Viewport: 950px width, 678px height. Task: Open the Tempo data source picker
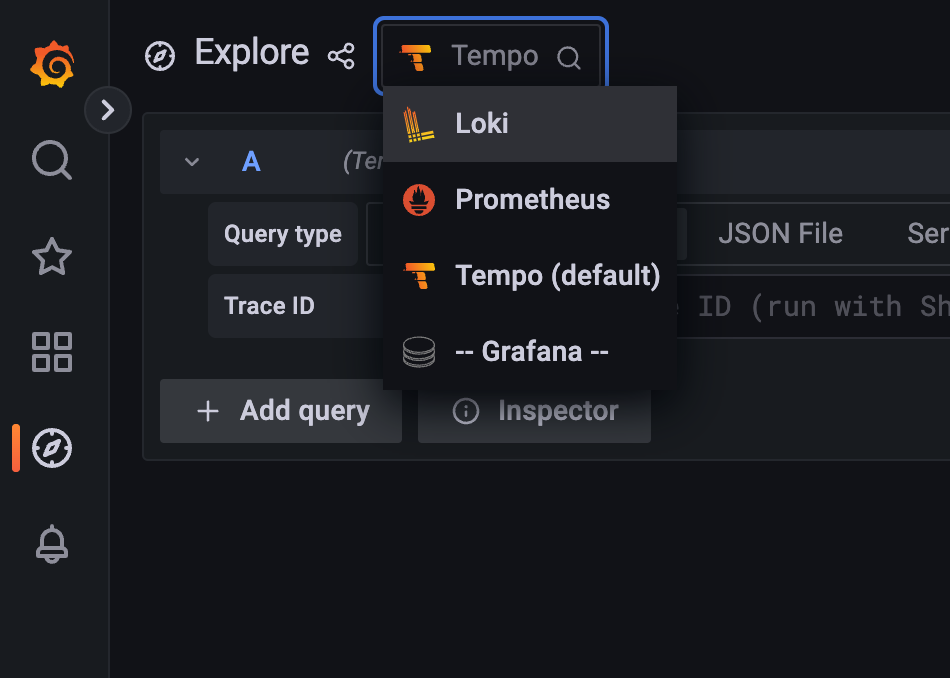coord(491,56)
